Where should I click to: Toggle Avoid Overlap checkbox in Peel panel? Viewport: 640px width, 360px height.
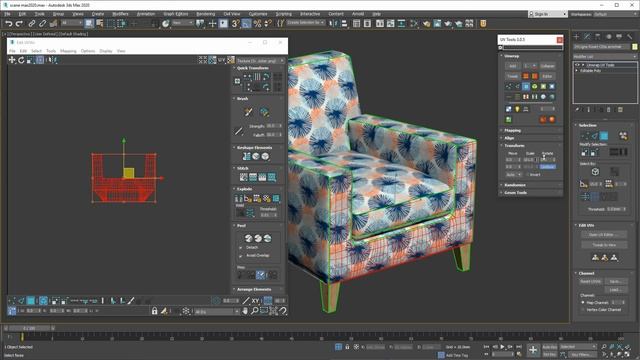pyautogui.click(x=240, y=256)
